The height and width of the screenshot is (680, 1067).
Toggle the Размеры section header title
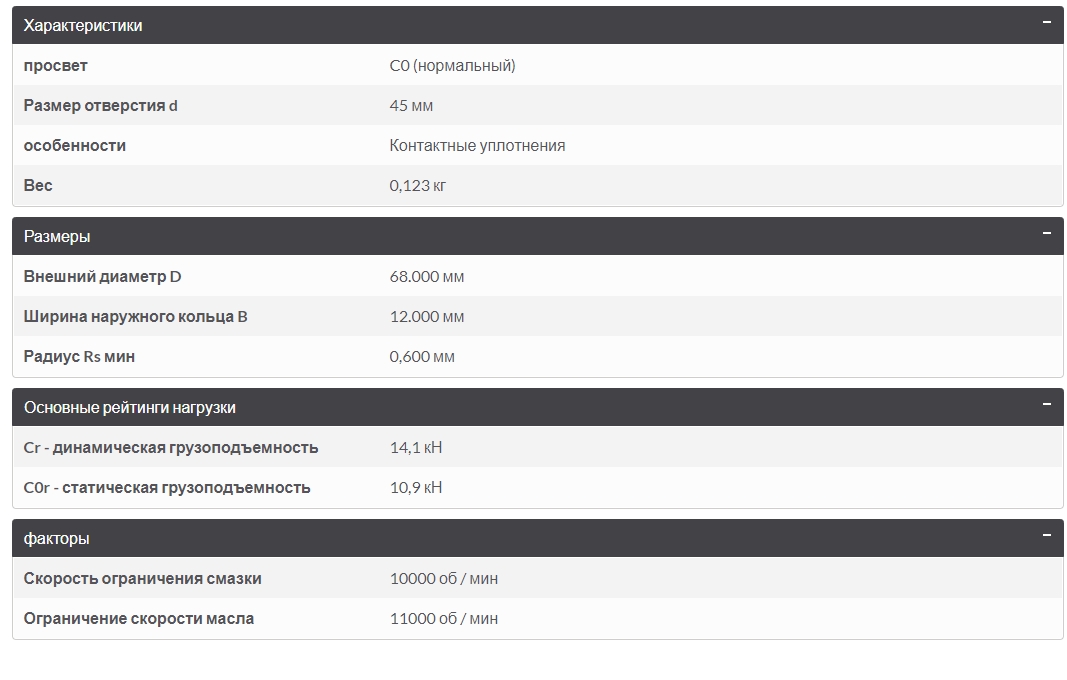(x=57, y=237)
